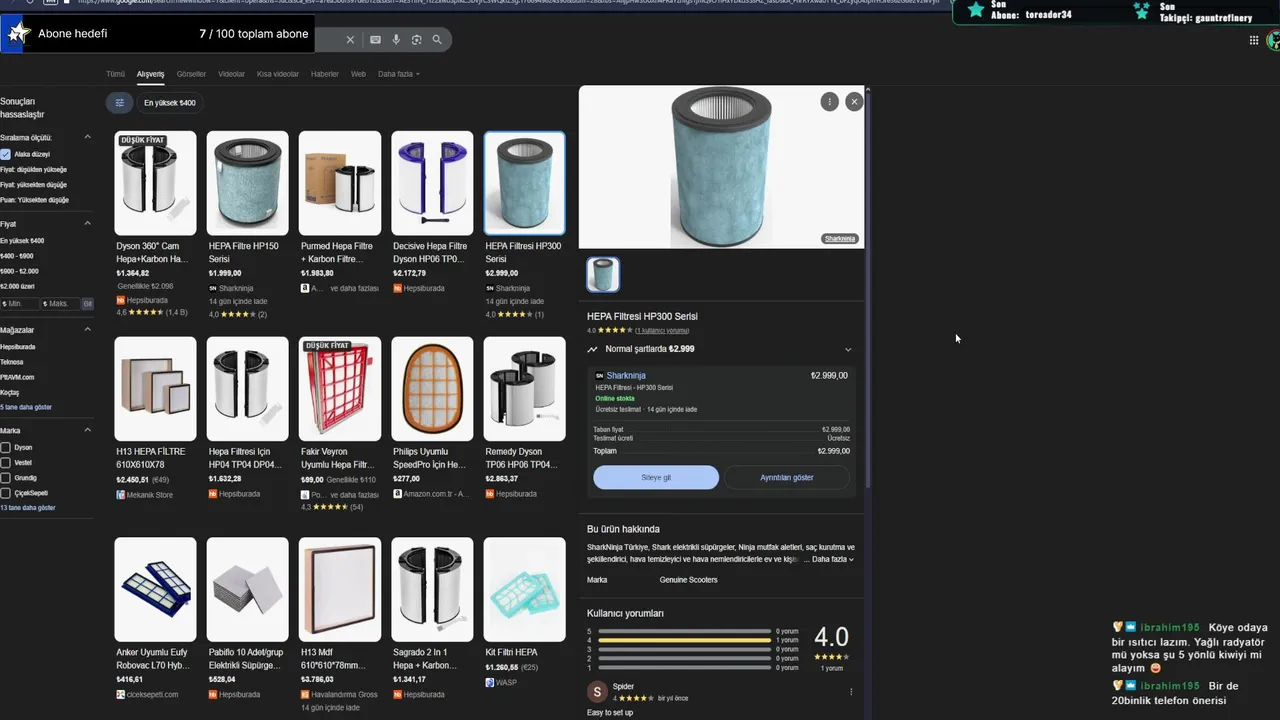The width and height of the screenshot is (1280, 720).
Task: Open the Google apps grid
Action: 1254,40
